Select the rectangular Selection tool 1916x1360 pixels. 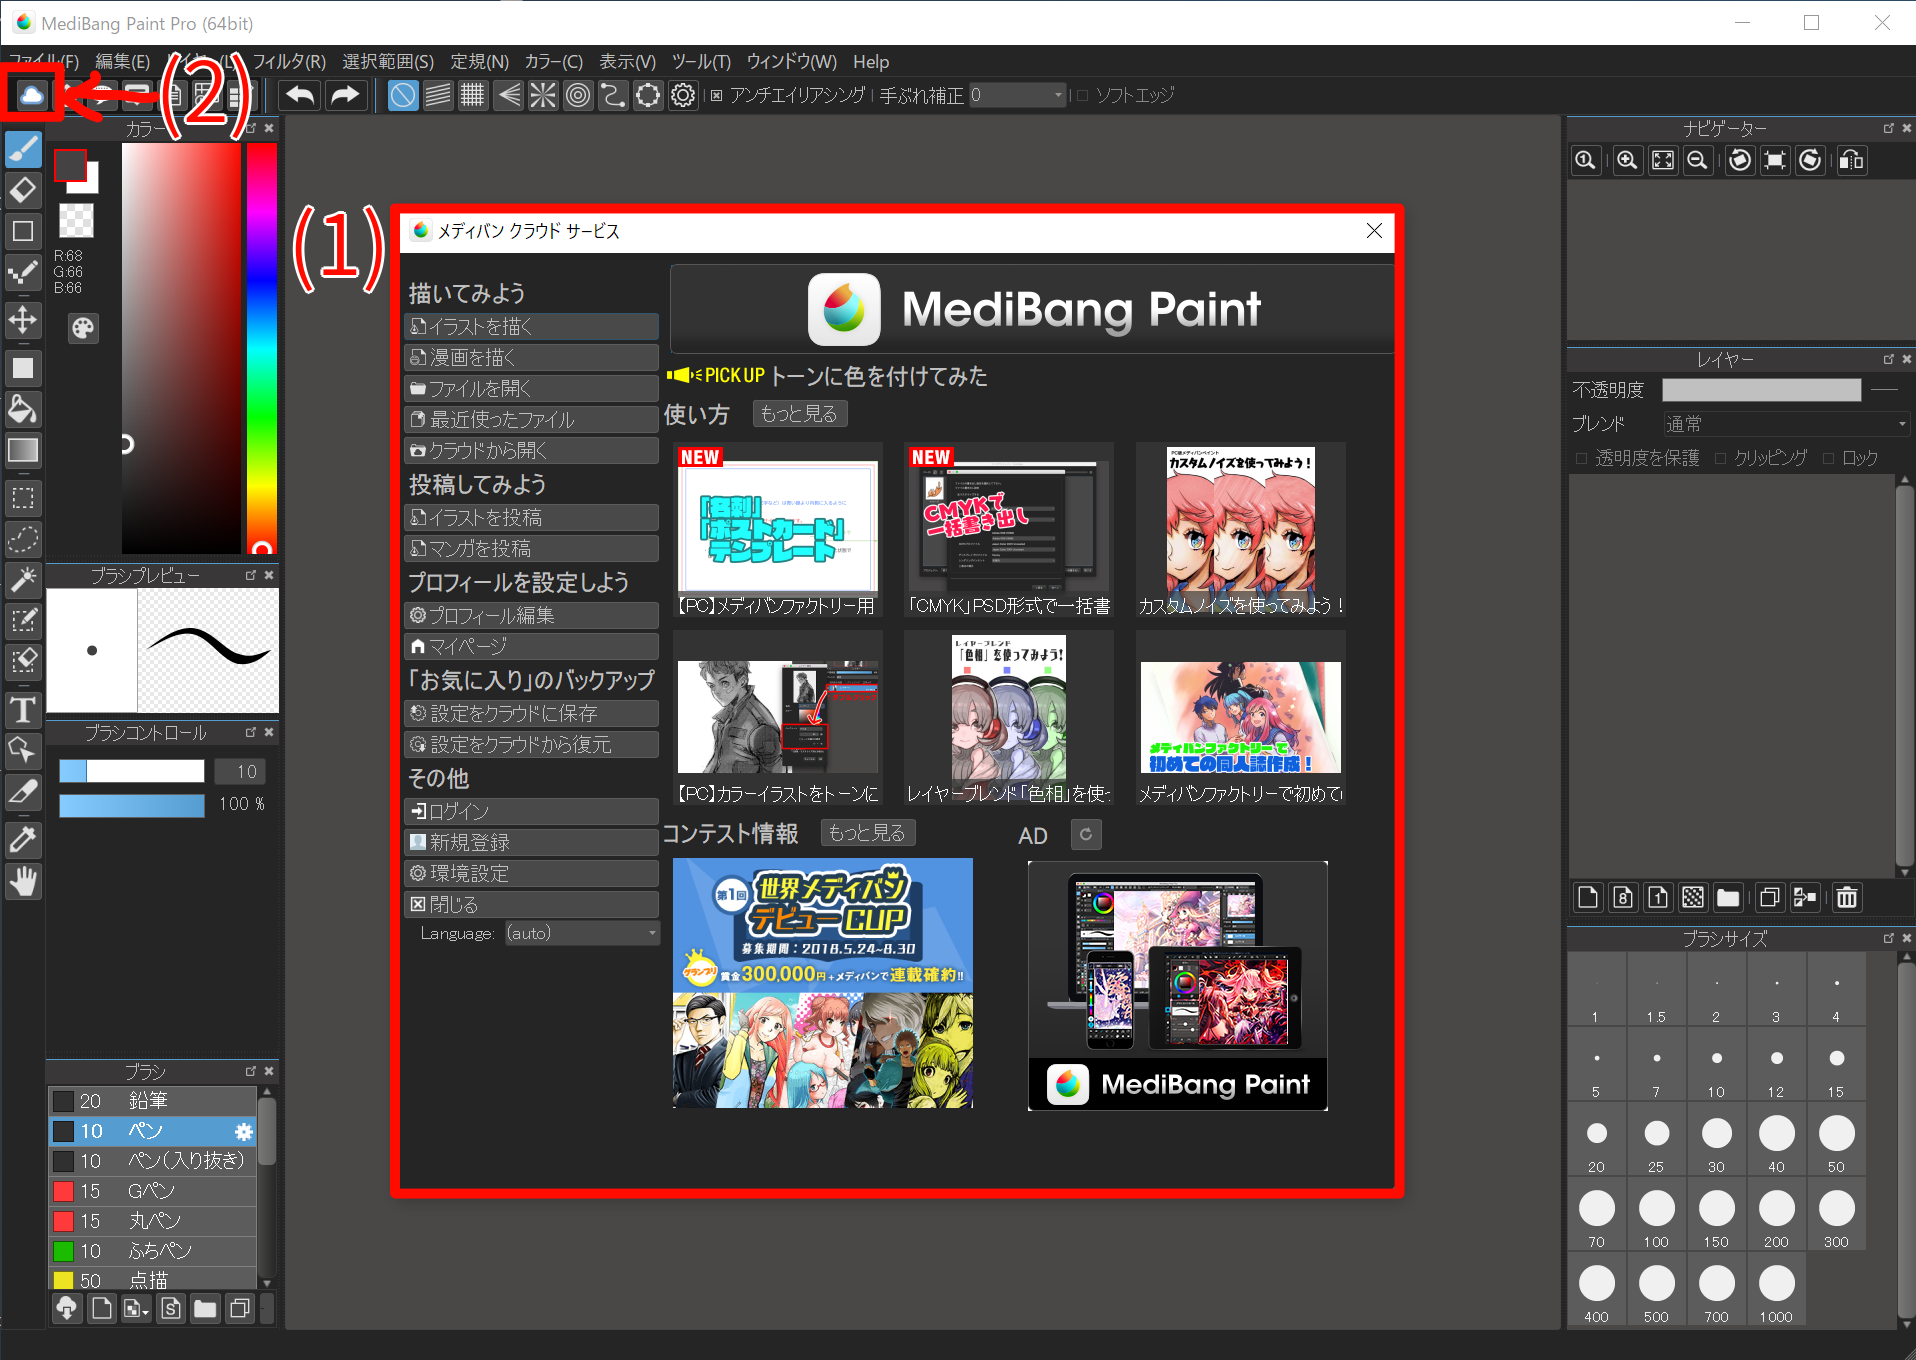[23, 498]
